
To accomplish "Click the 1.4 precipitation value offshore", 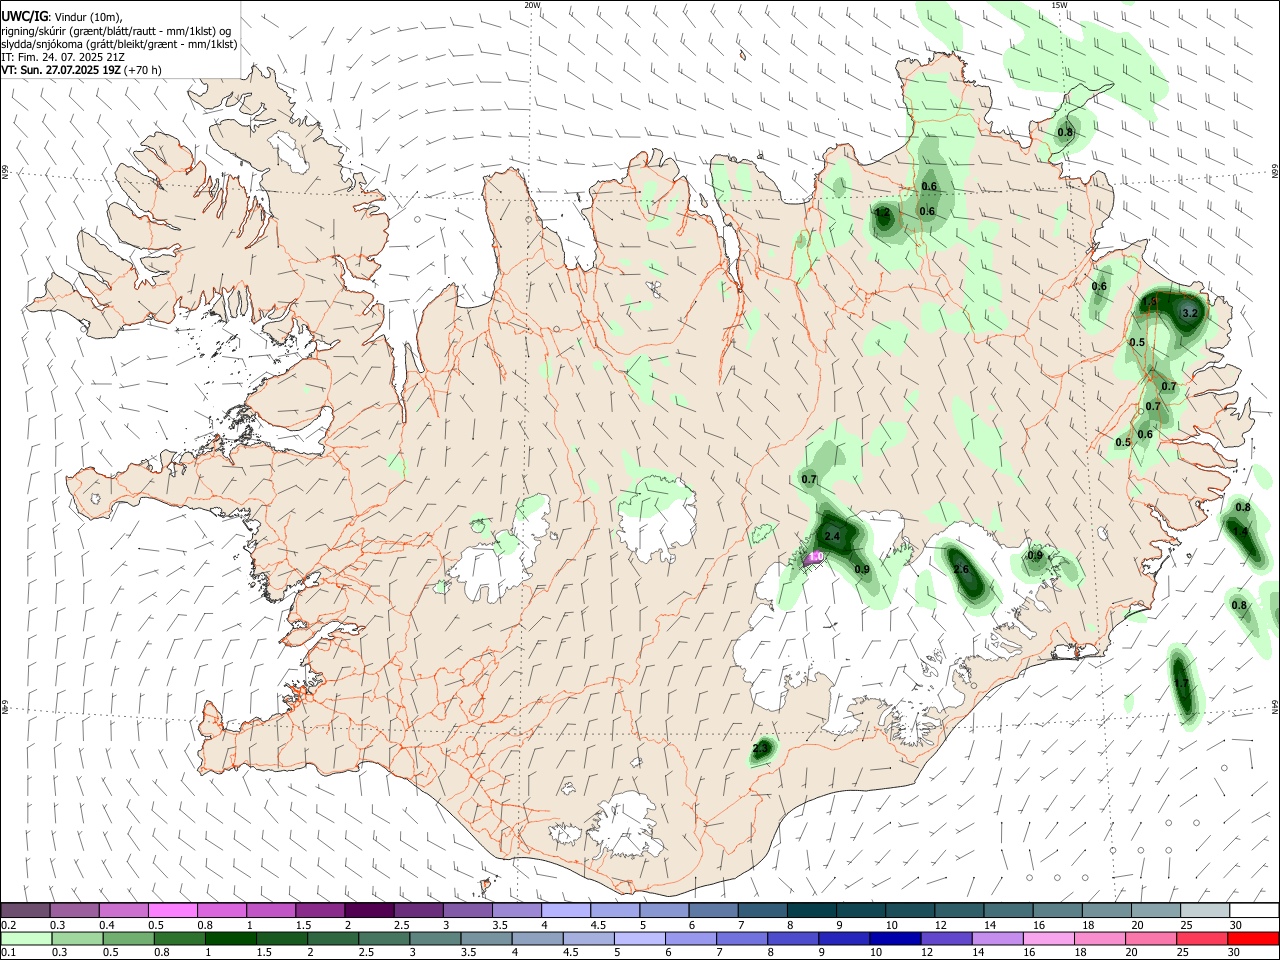I will click(1240, 531).
